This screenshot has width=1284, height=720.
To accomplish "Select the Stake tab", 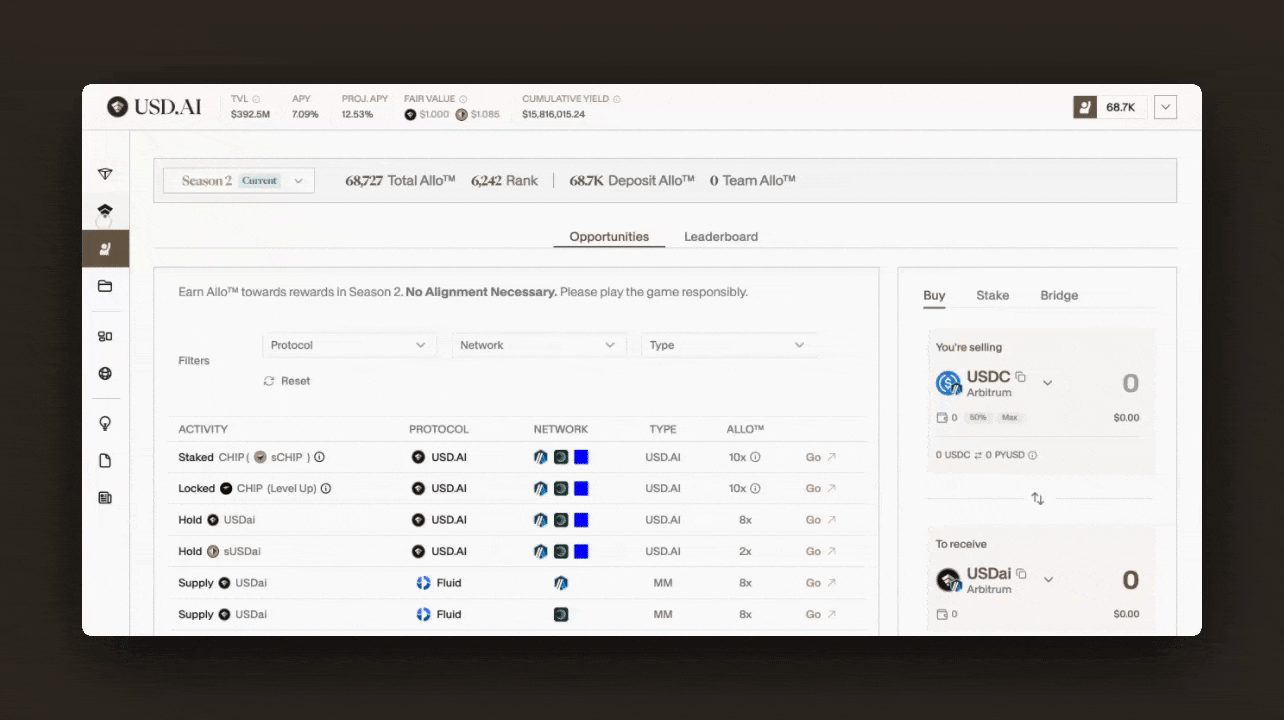I will (993, 295).
